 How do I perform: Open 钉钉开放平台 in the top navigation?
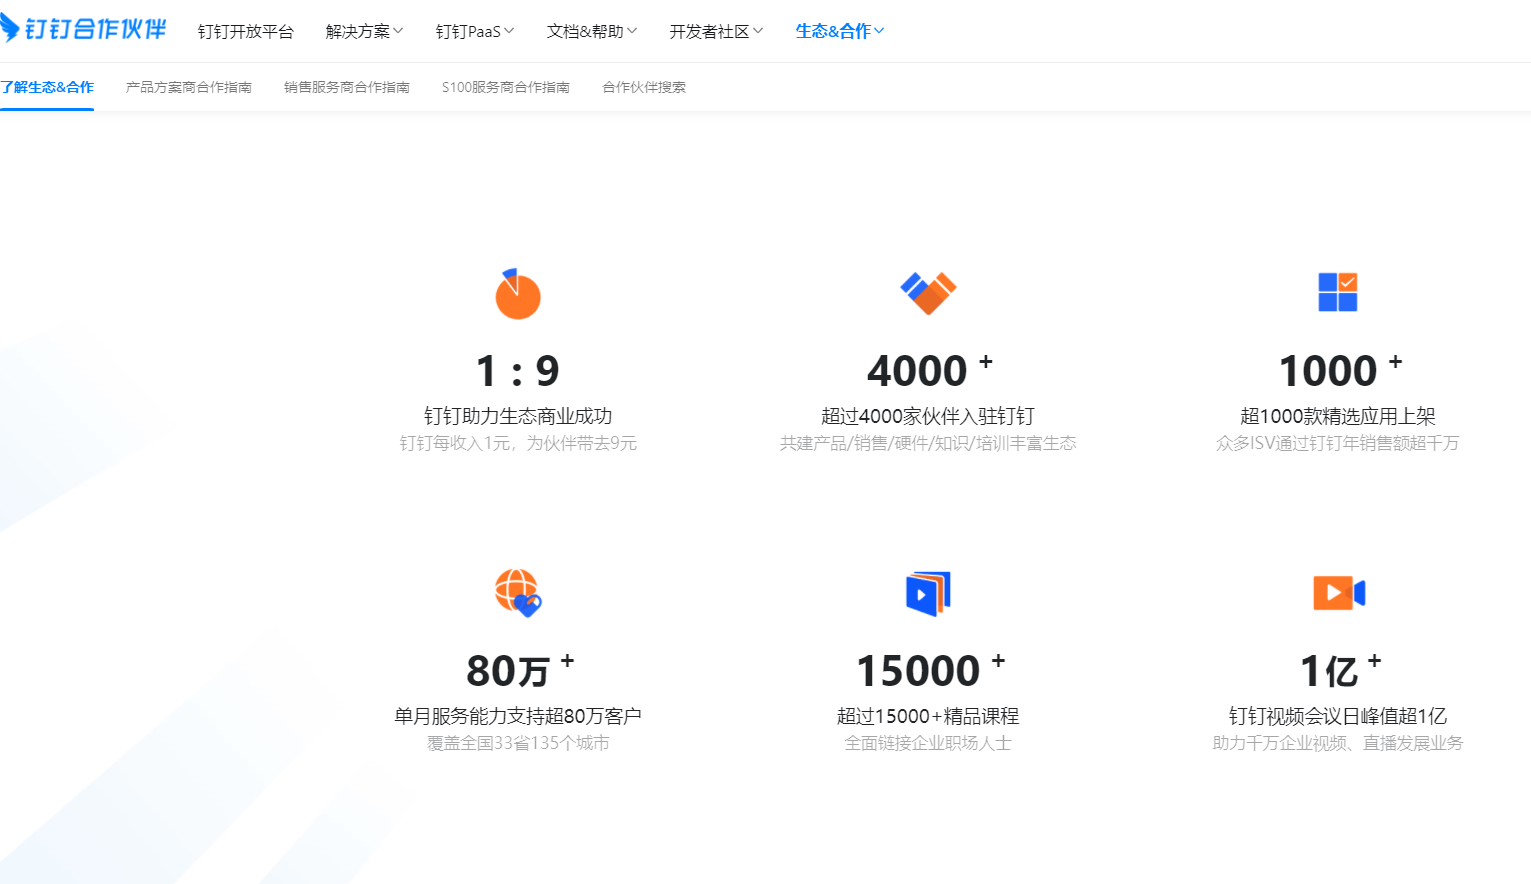click(246, 32)
